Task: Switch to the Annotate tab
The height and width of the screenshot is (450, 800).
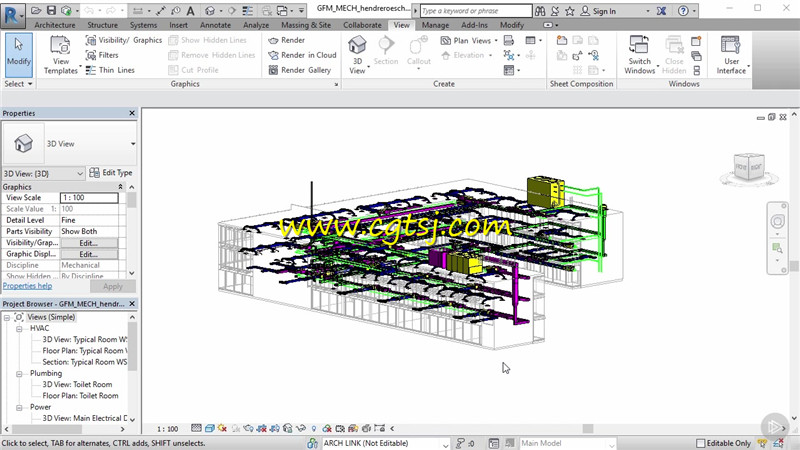Action: (x=215, y=25)
